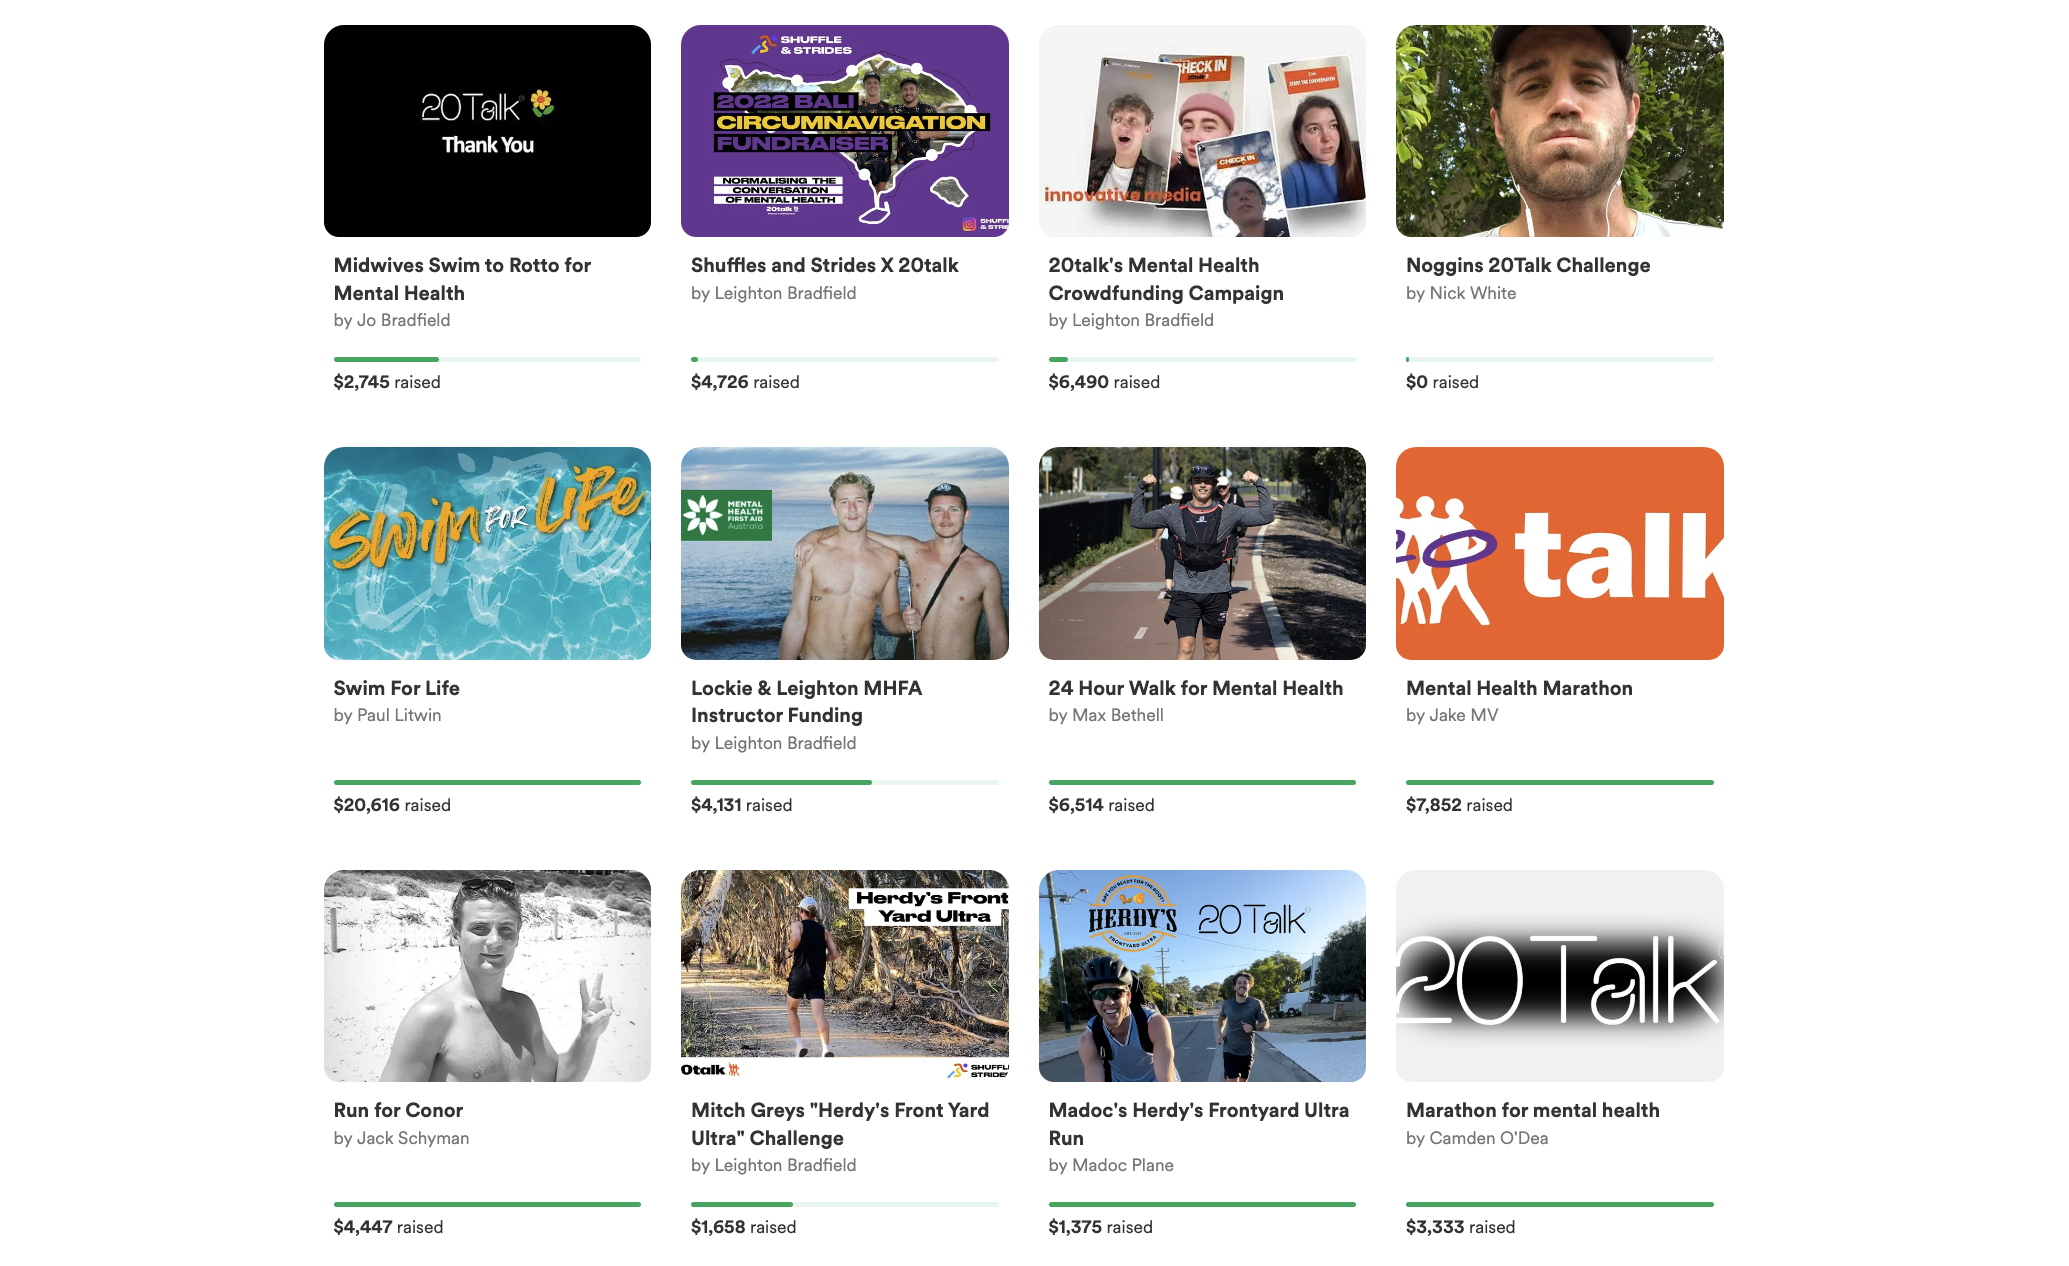2069x1266 pixels.
Task: Open Shuffles and Strides X 20talk link
Action: (824, 265)
